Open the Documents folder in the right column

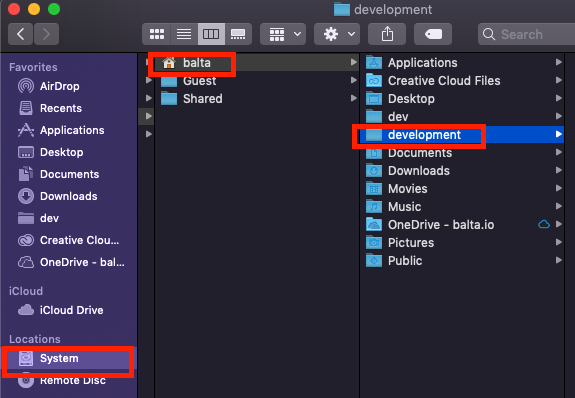(462, 153)
